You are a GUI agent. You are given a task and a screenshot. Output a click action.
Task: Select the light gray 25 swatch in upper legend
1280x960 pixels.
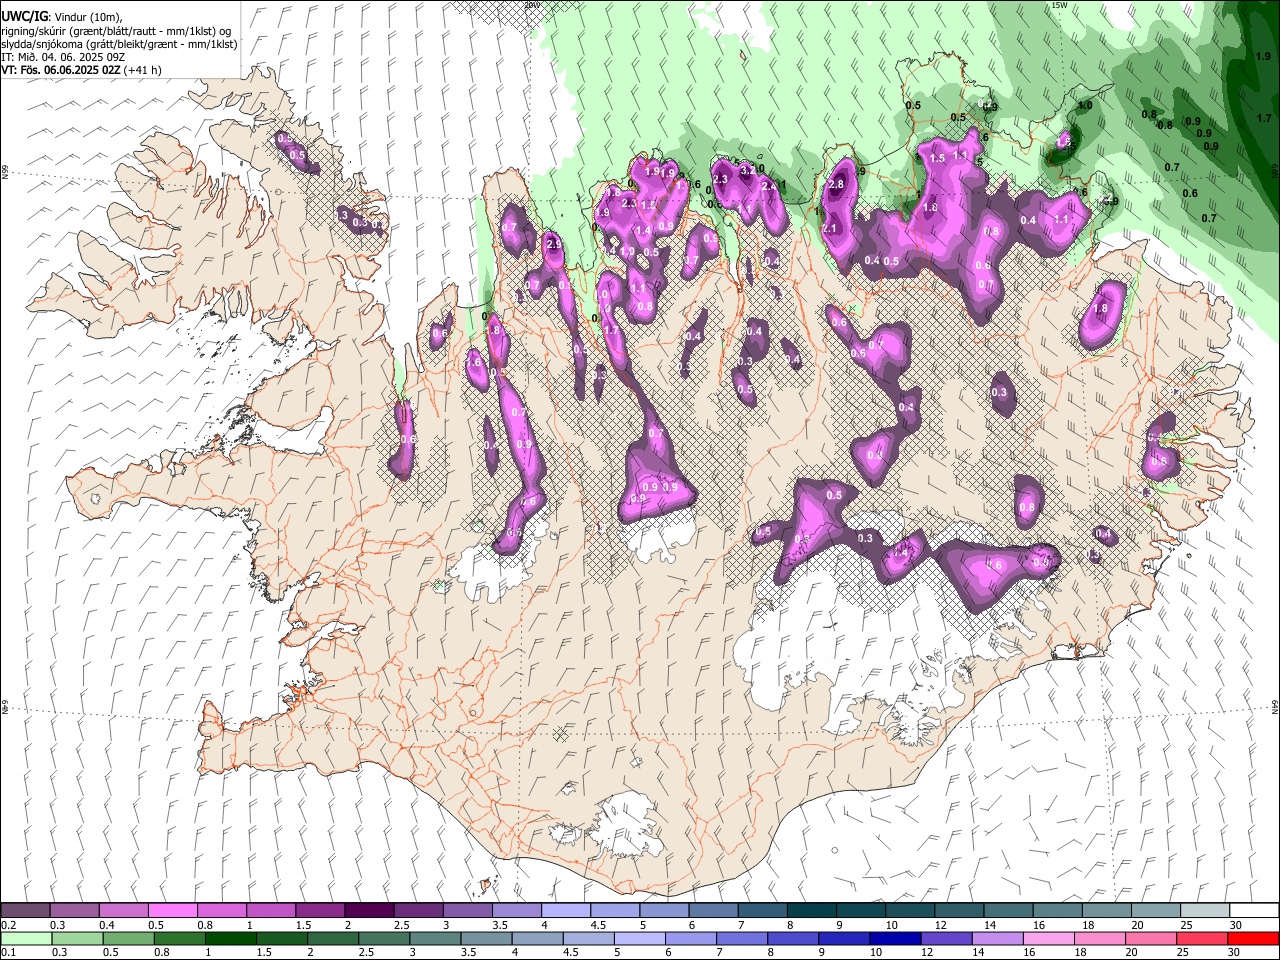point(1205,910)
